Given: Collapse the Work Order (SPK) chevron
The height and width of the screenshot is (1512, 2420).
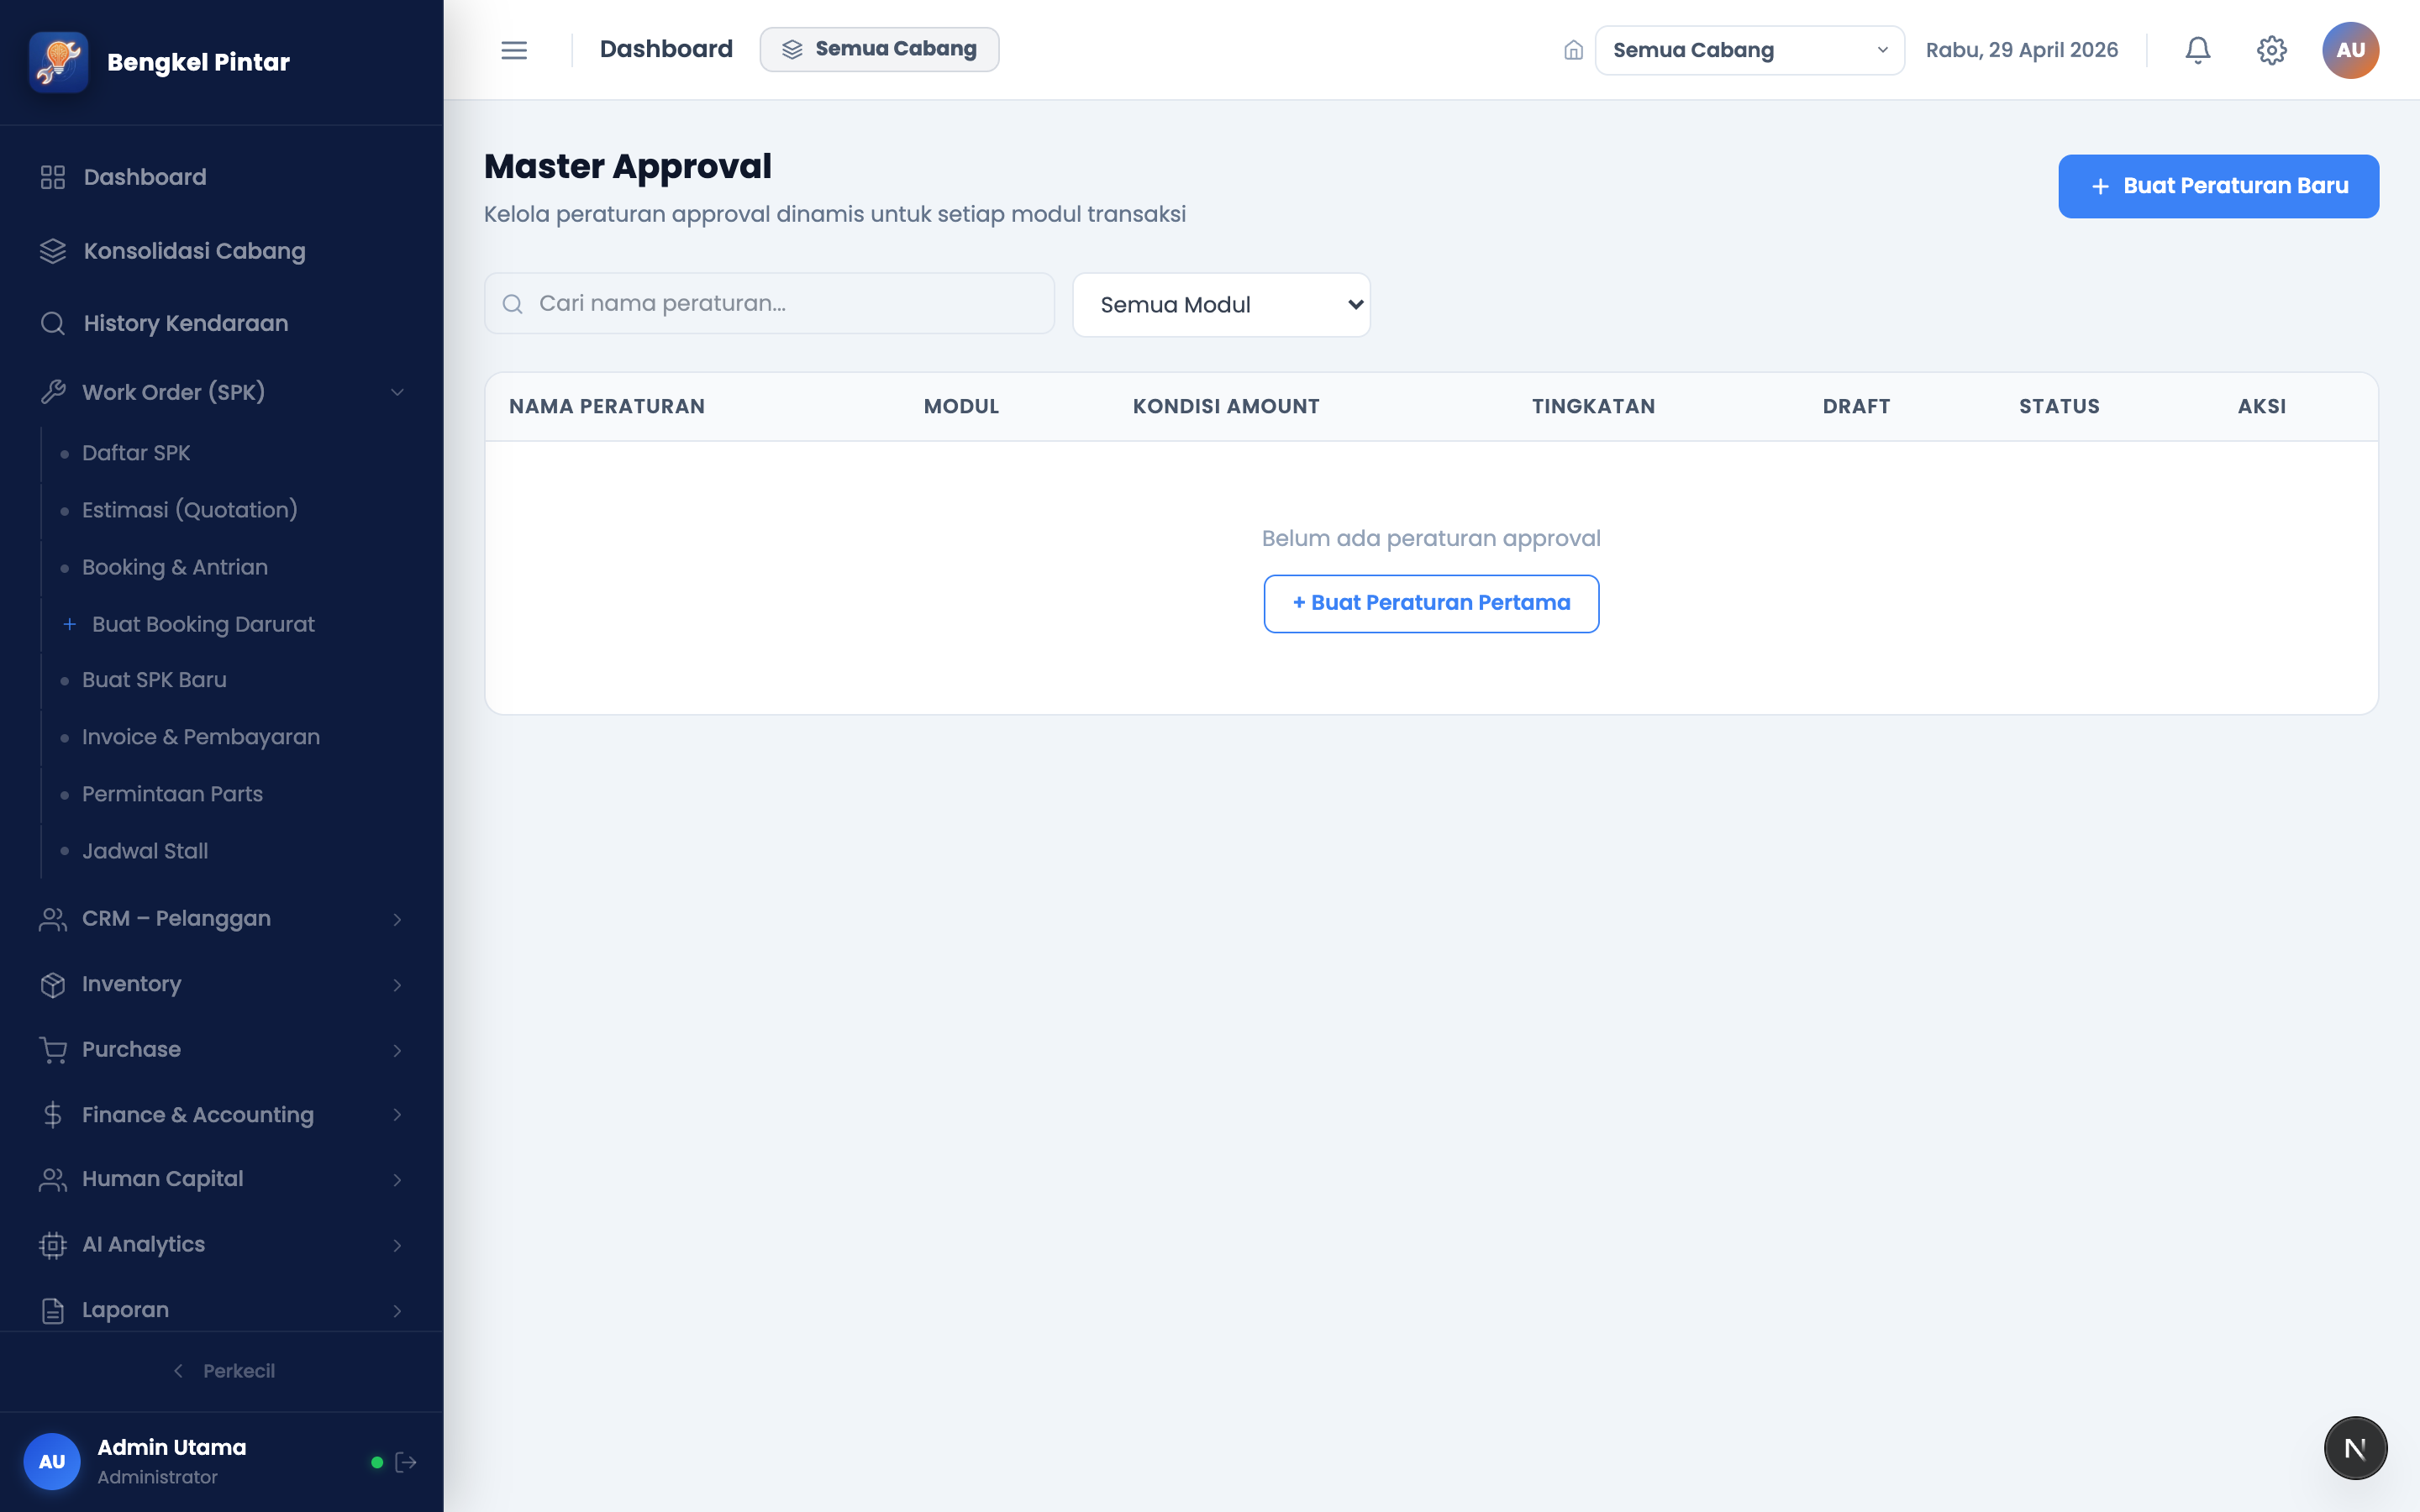Looking at the screenshot, I should pos(397,392).
